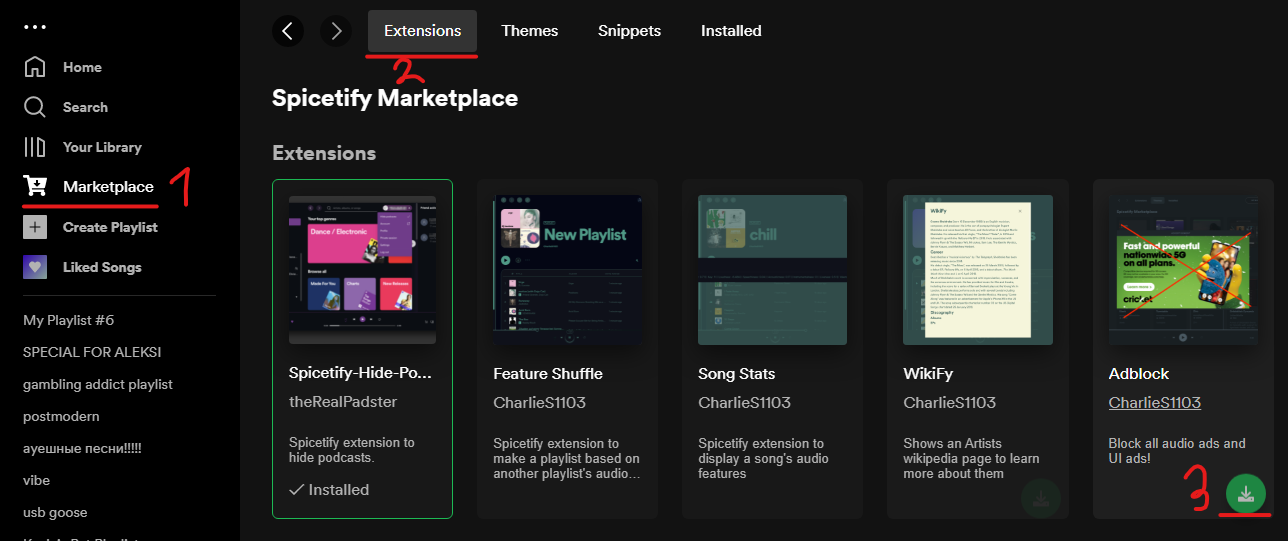The height and width of the screenshot is (541, 1288).
Task: Open the SPECIAL FOR ALEKSI playlist
Action: [92, 352]
